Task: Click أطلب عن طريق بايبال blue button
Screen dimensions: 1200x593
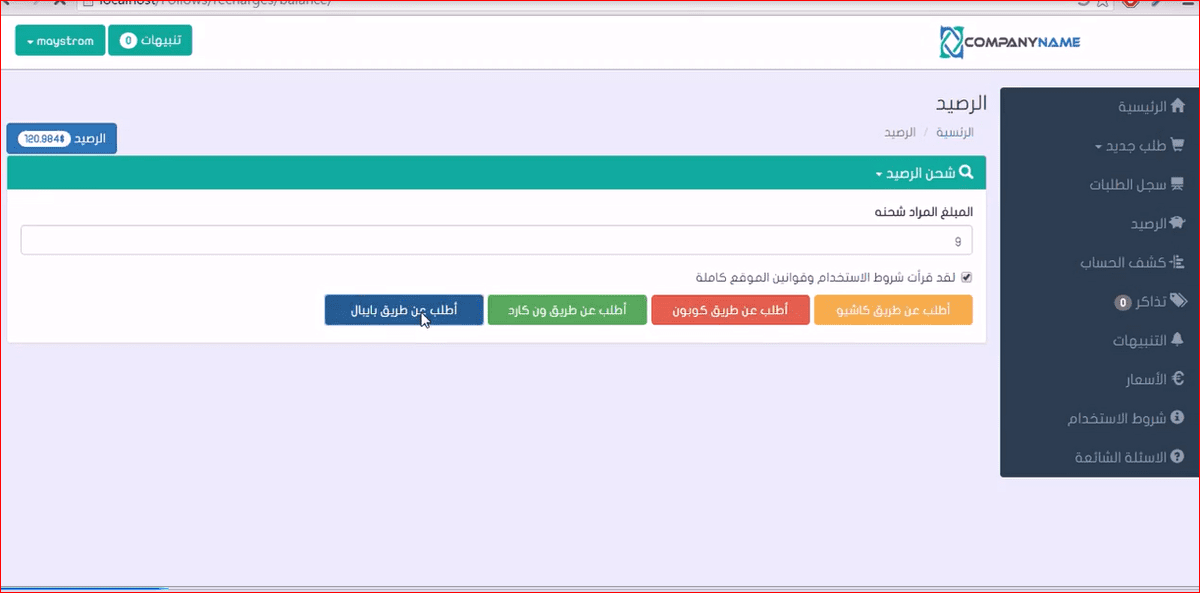Action: (404, 310)
